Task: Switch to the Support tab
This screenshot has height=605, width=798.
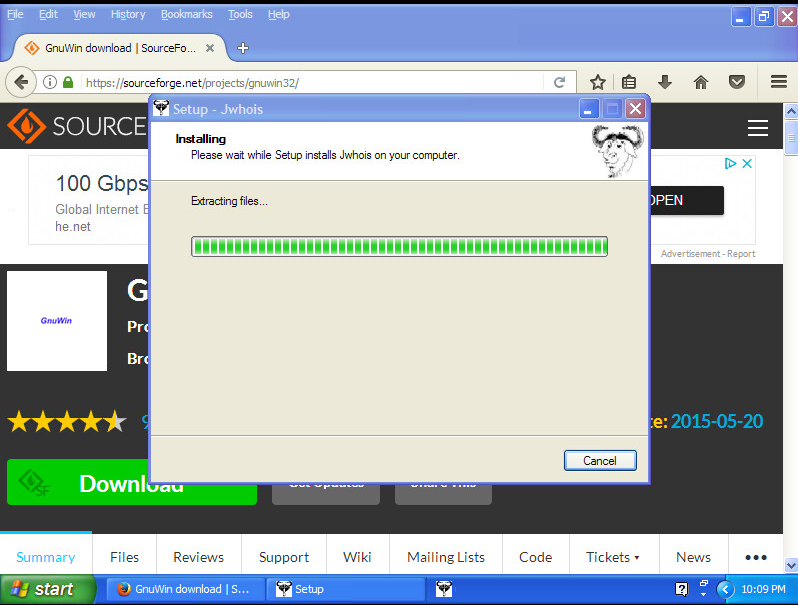Action: click(x=283, y=557)
